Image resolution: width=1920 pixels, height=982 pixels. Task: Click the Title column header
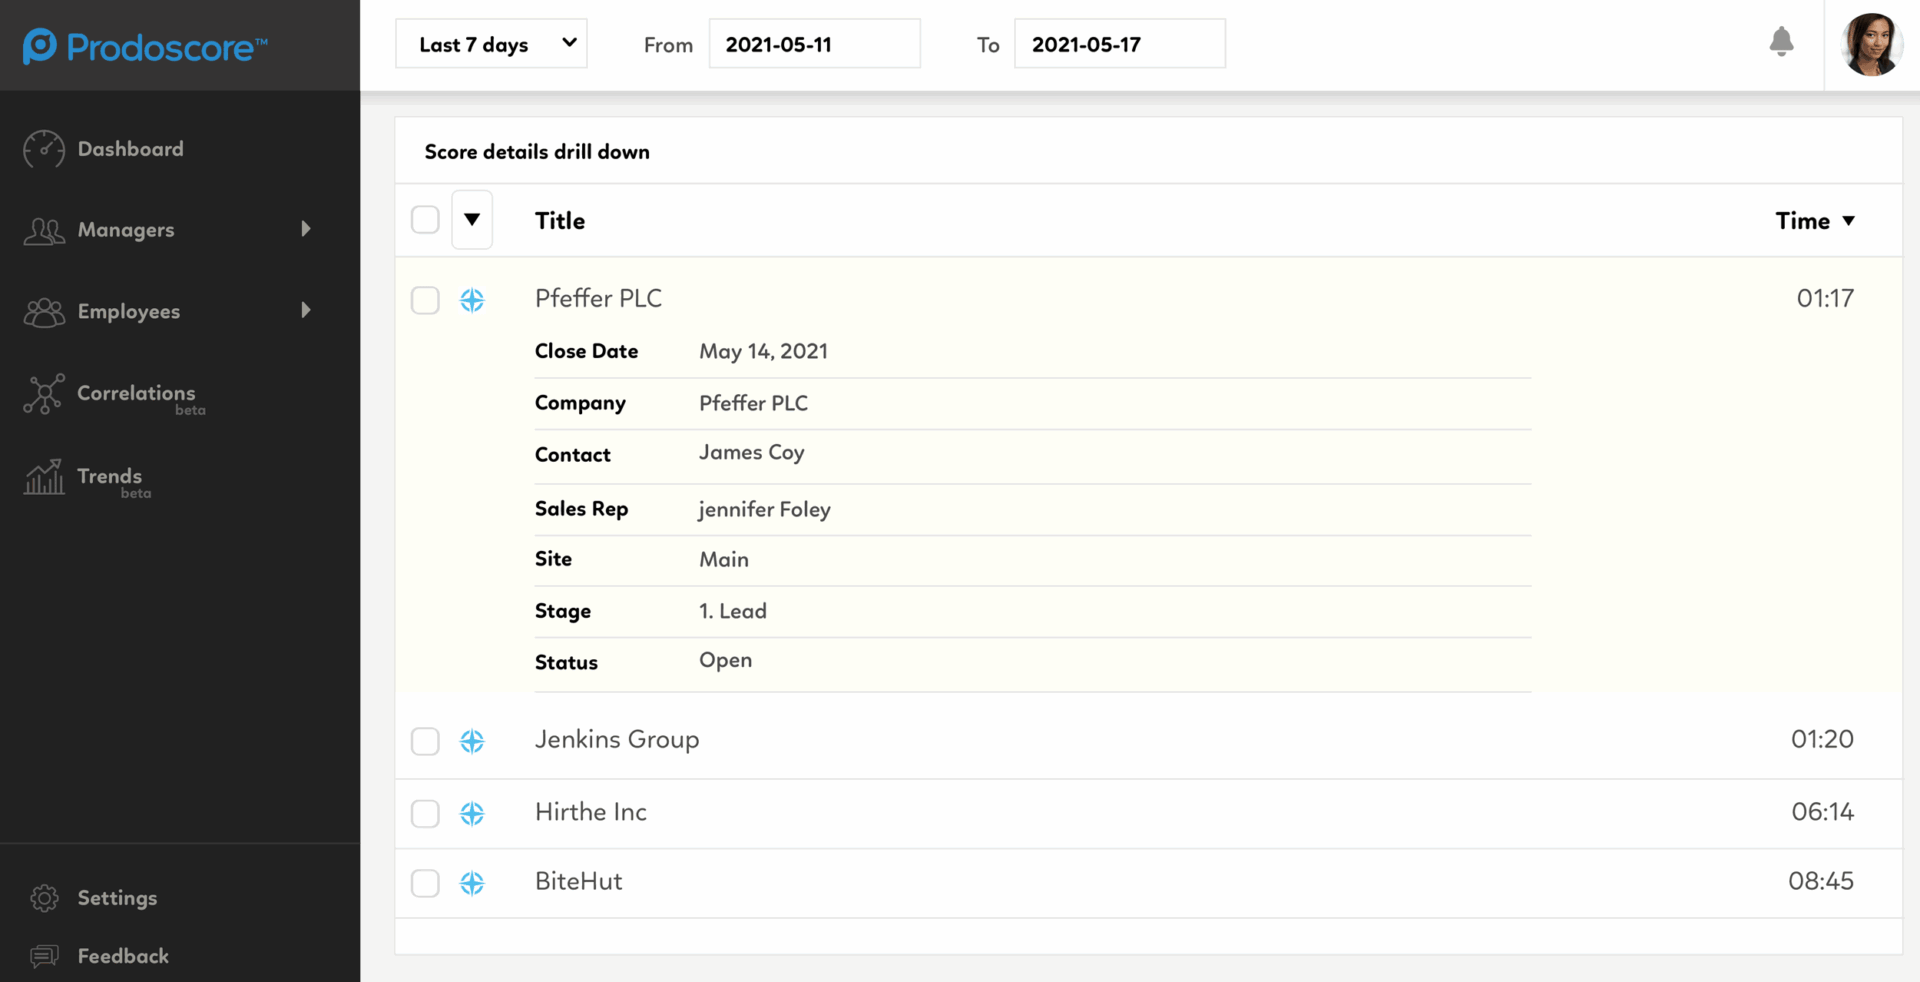point(560,221)
